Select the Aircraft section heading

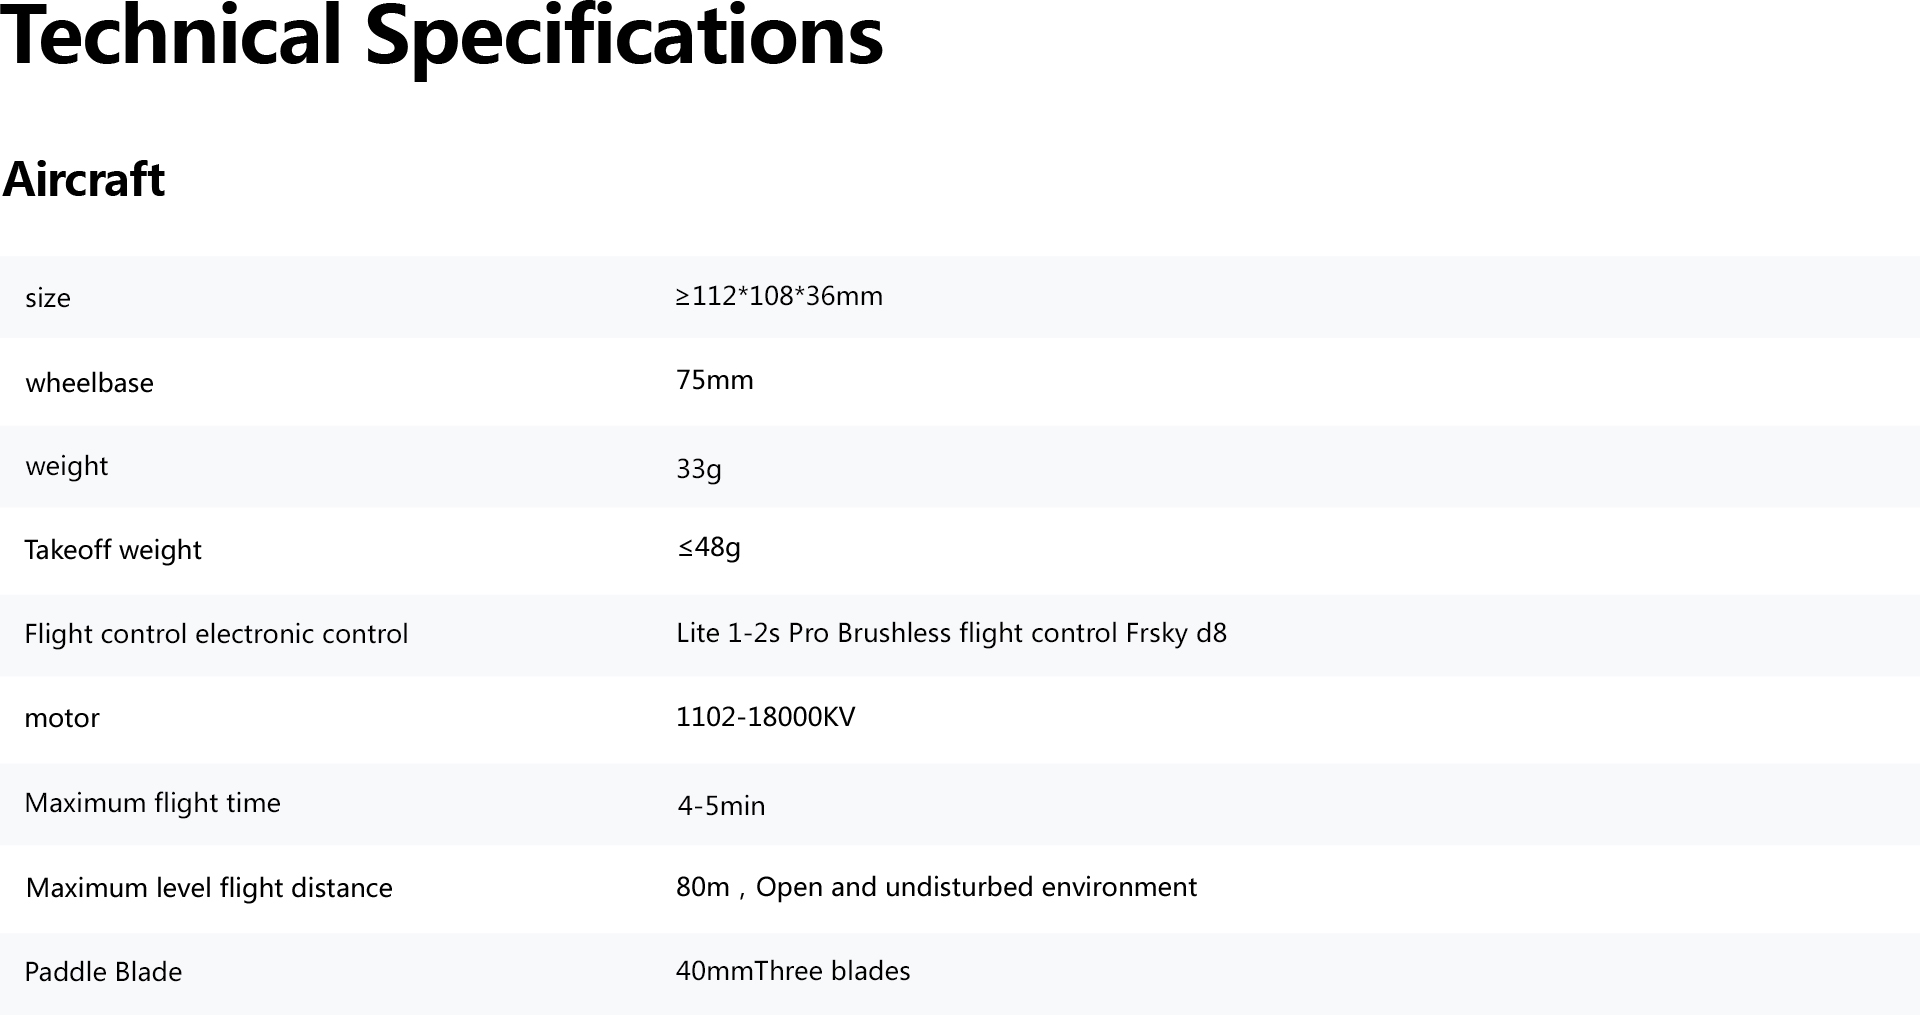84,180
